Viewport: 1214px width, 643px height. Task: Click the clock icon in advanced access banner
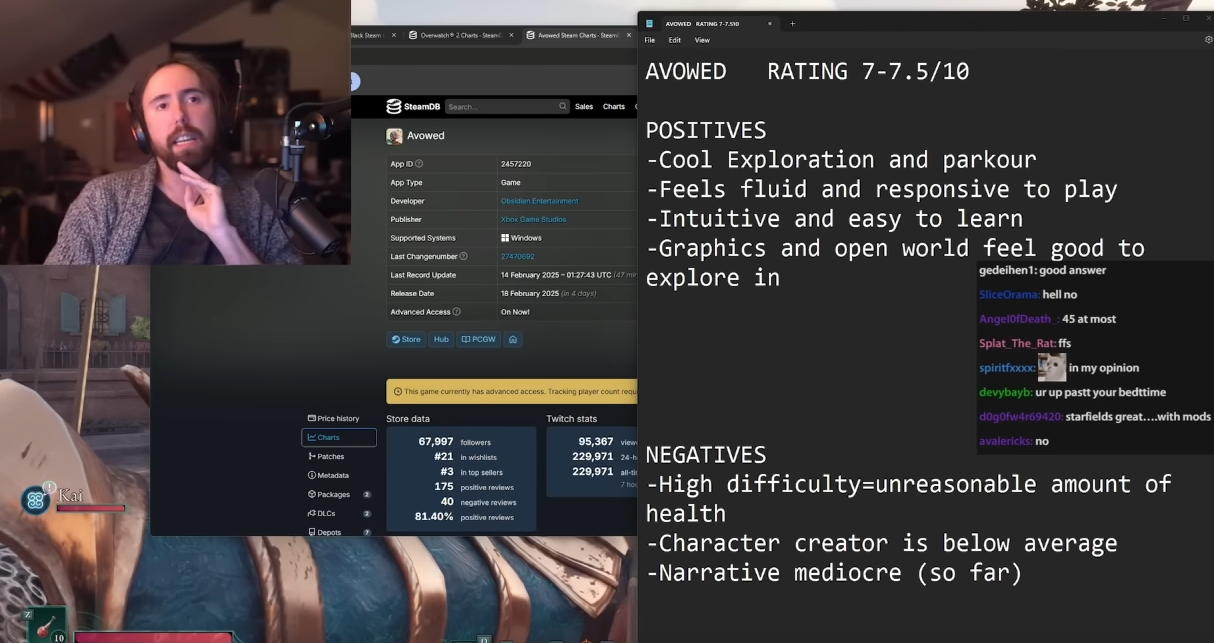tap(398, 392)
